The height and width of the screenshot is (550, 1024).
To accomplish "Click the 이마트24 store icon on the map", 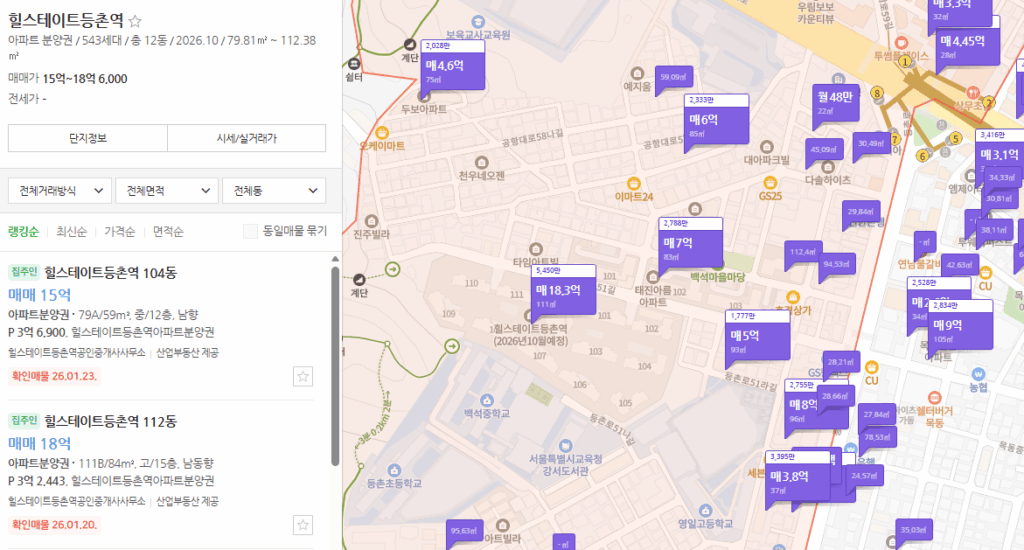I will (x=633, y=182).
